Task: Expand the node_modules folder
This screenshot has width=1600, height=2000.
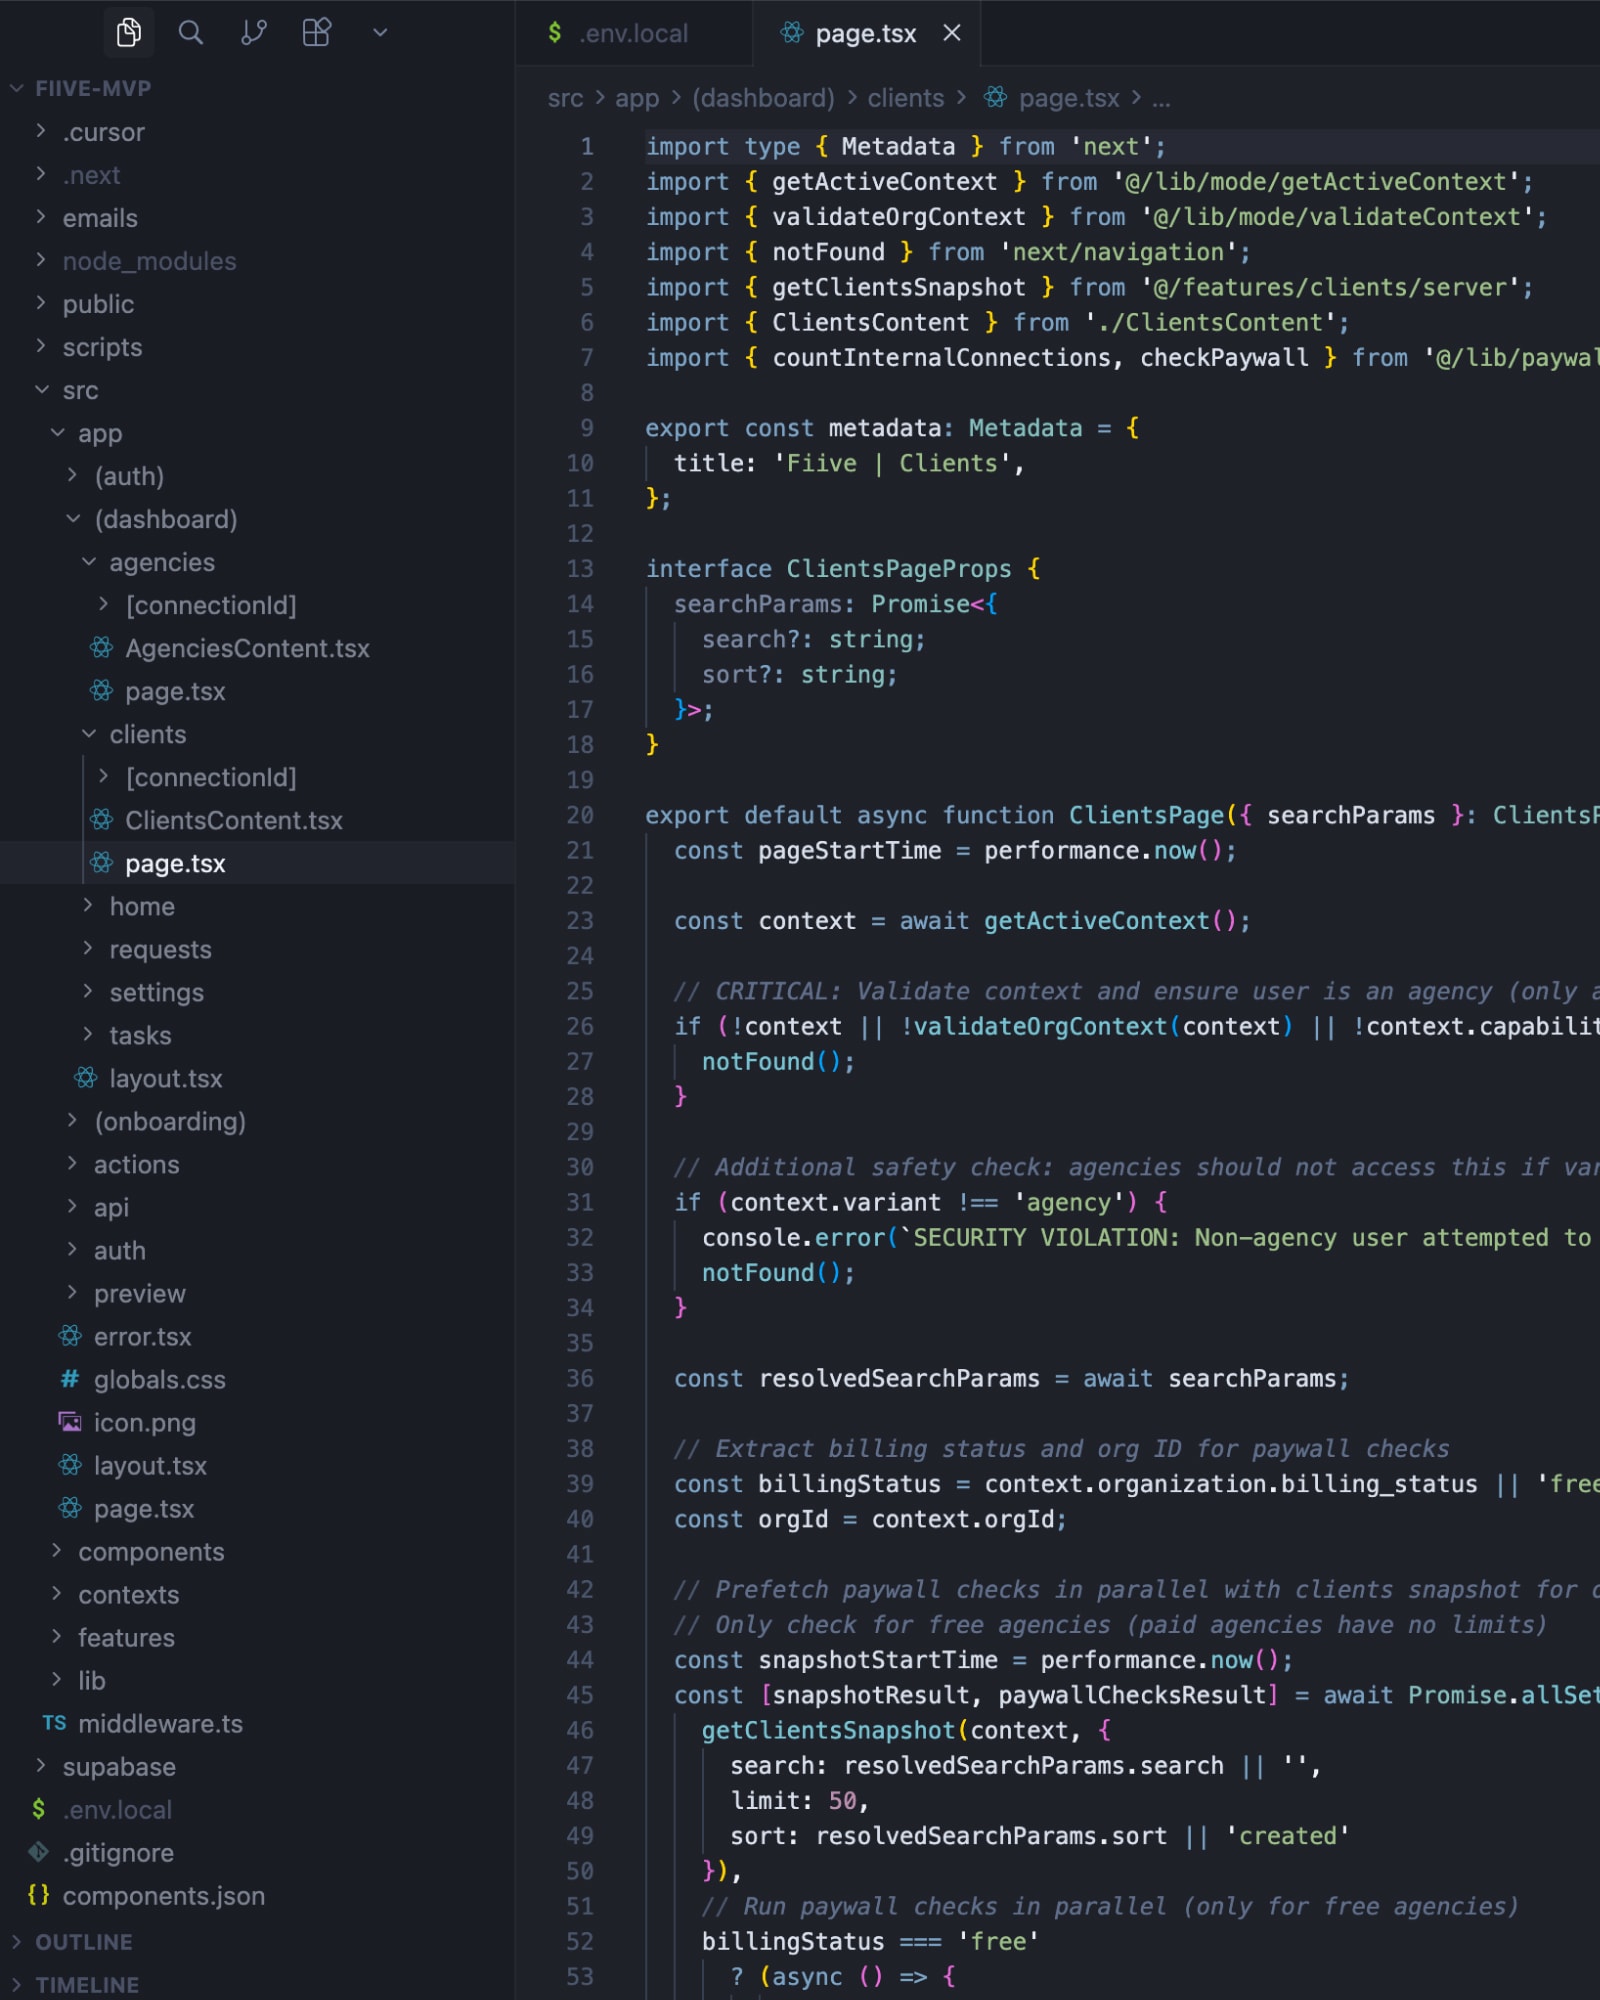Action: click(258, 261)
